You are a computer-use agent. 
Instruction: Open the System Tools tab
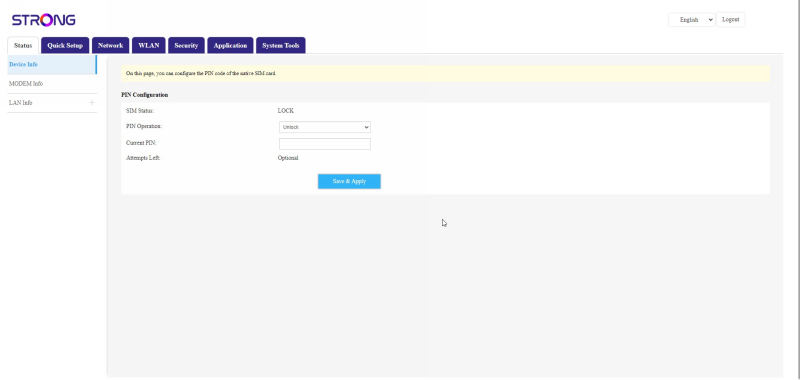pyautogui.click(x=281, y=45)
